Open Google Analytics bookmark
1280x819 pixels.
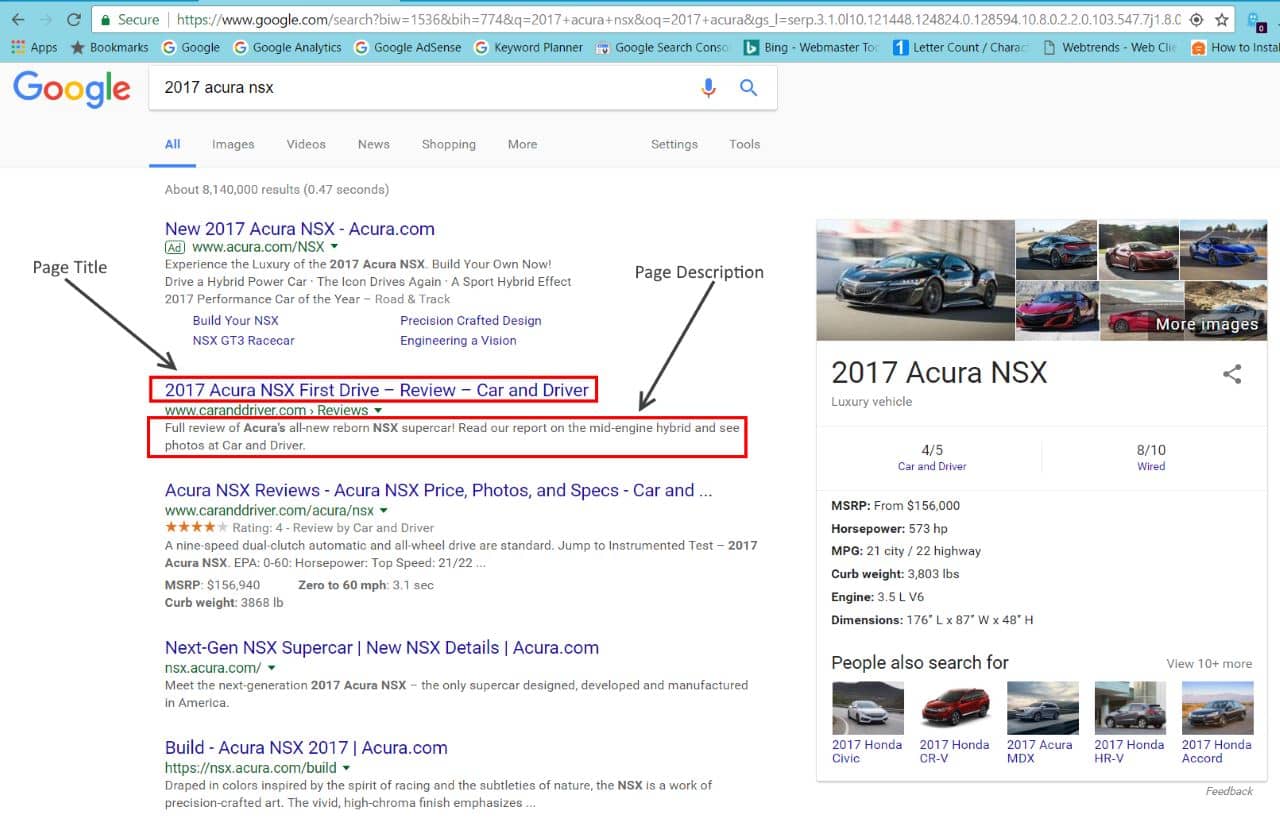[x=287, y=47]
